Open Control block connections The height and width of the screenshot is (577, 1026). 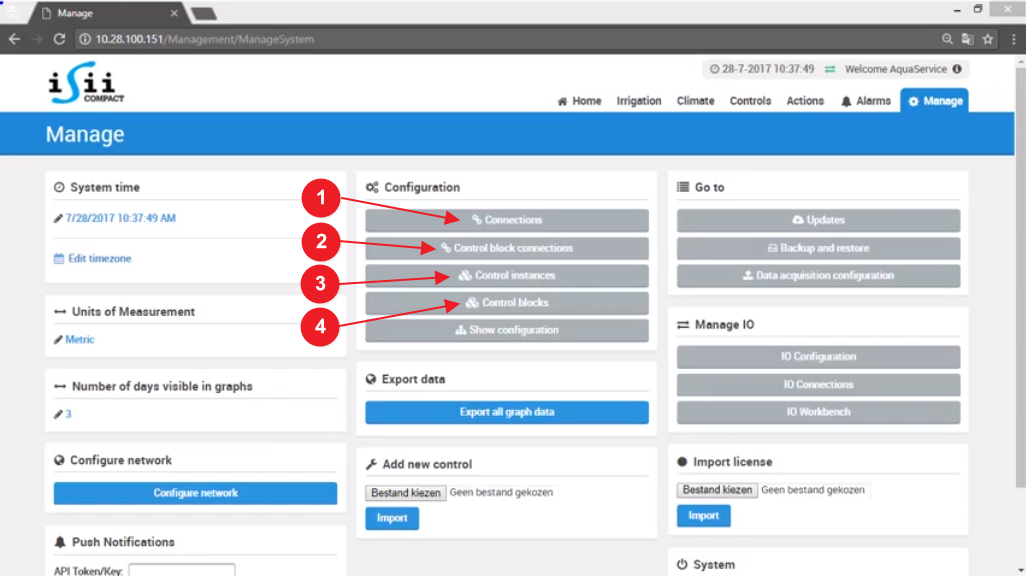pyautogui.click(x=507, y=249)
